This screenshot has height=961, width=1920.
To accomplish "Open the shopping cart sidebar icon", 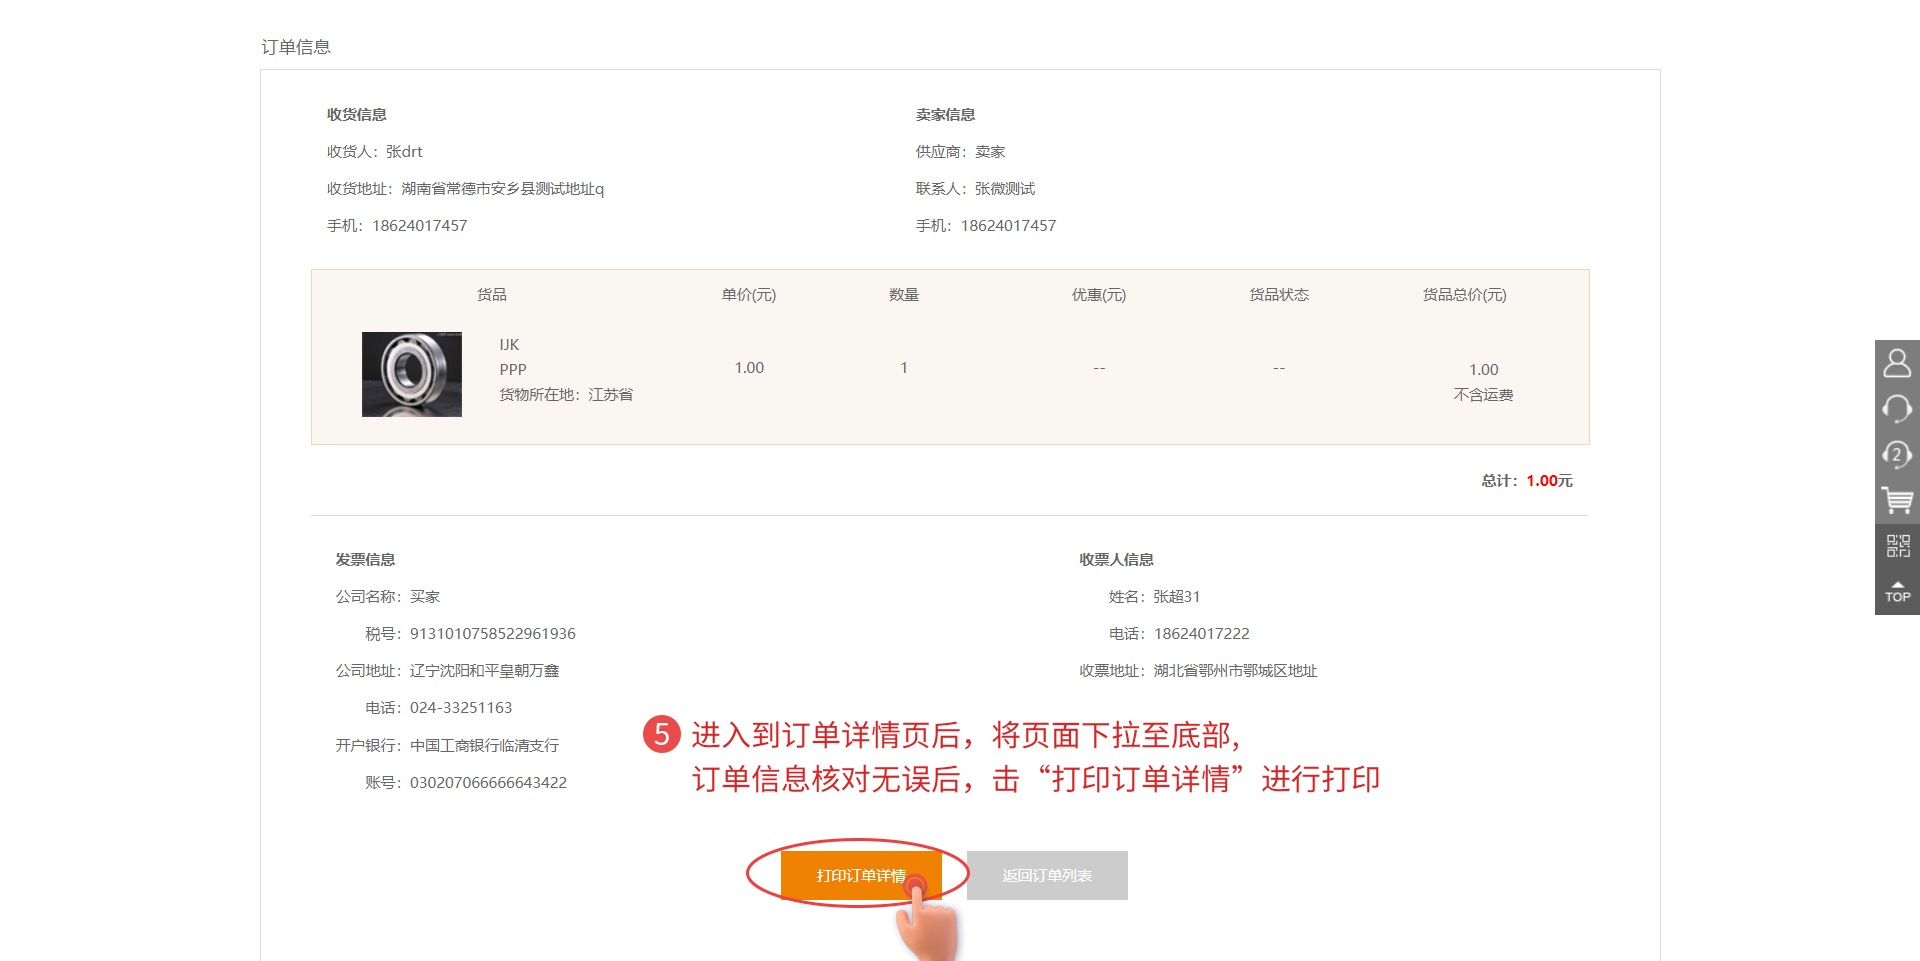I will click(1897, 500).
